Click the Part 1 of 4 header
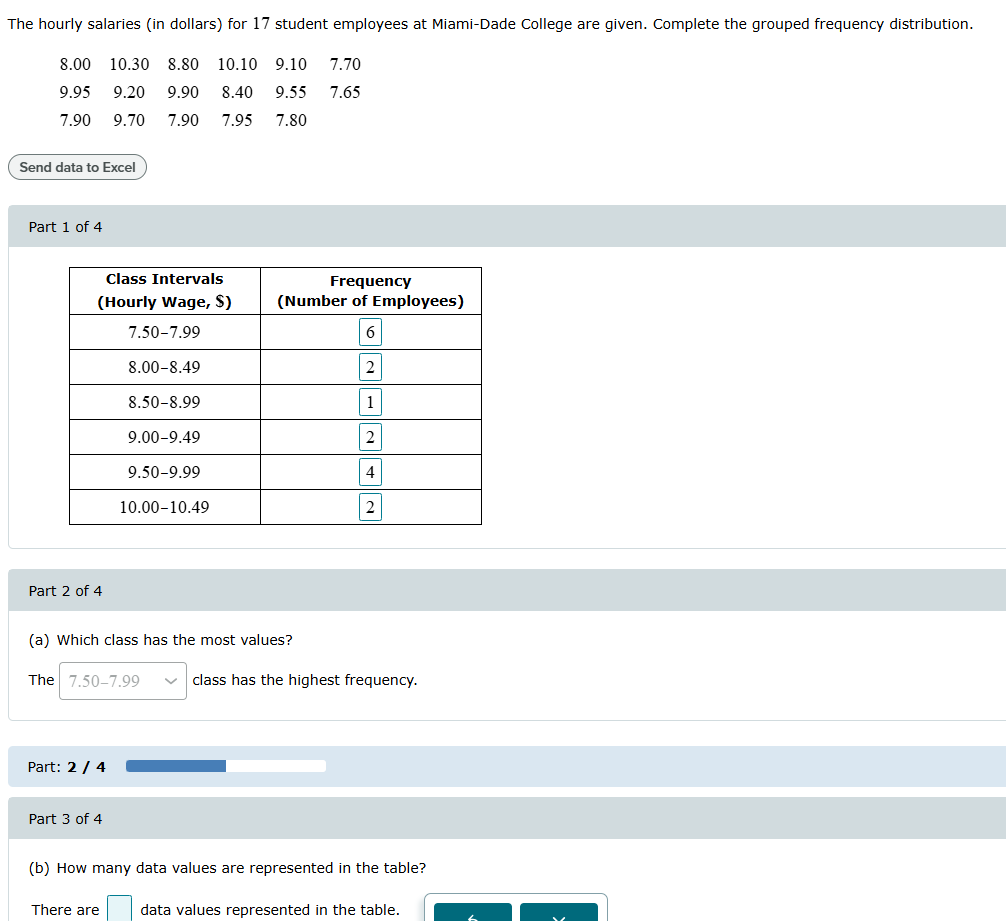1006x921 pixels. point(64,226)
